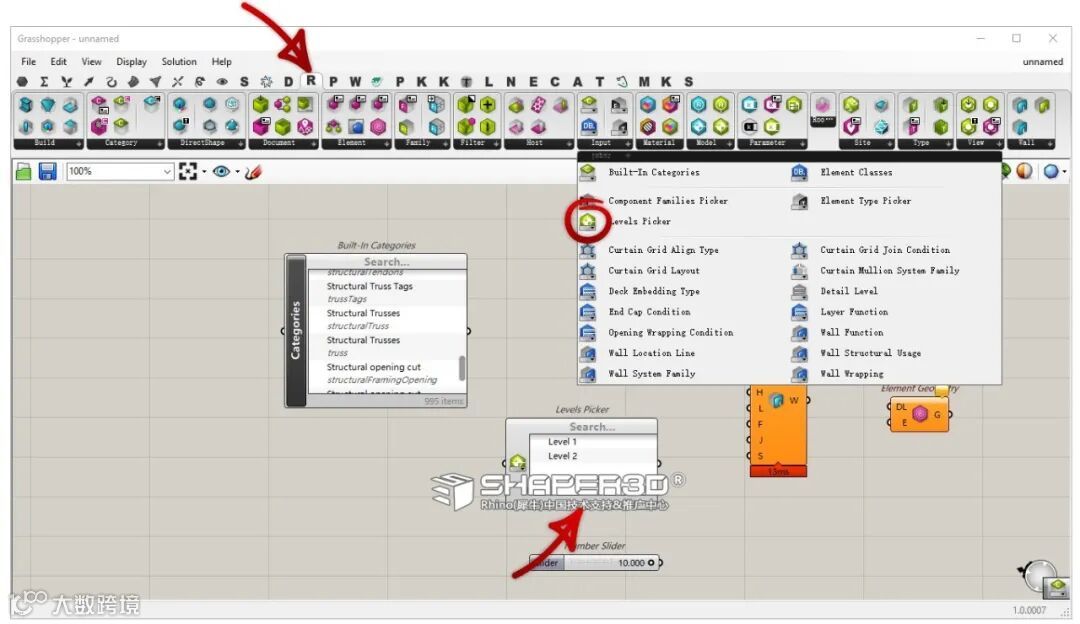Expand the Element panel

[386, 143]
